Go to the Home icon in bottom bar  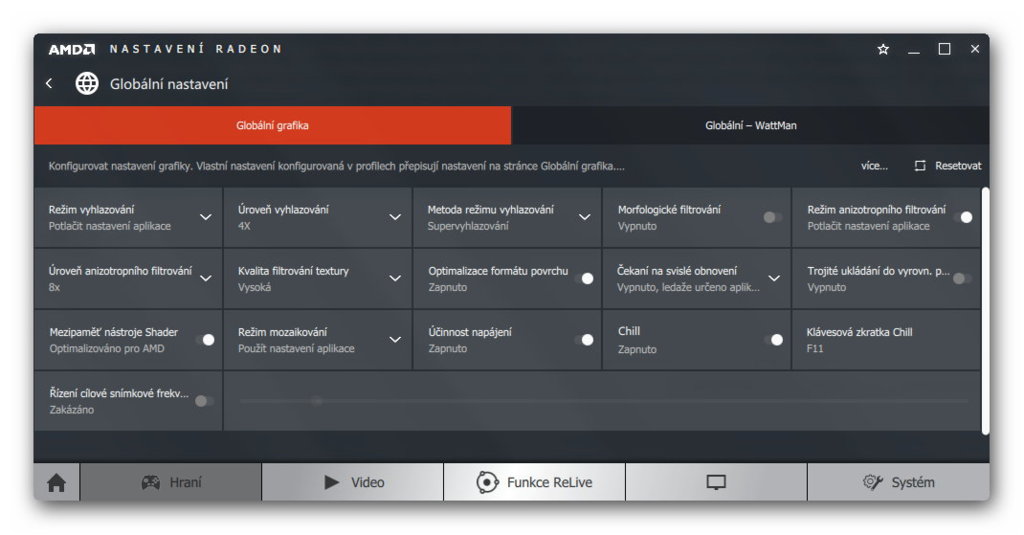57,483
